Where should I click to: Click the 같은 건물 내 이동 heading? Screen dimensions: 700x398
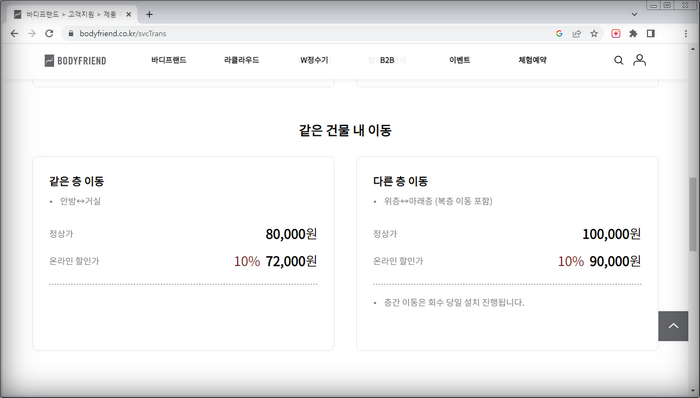(345, 130)
